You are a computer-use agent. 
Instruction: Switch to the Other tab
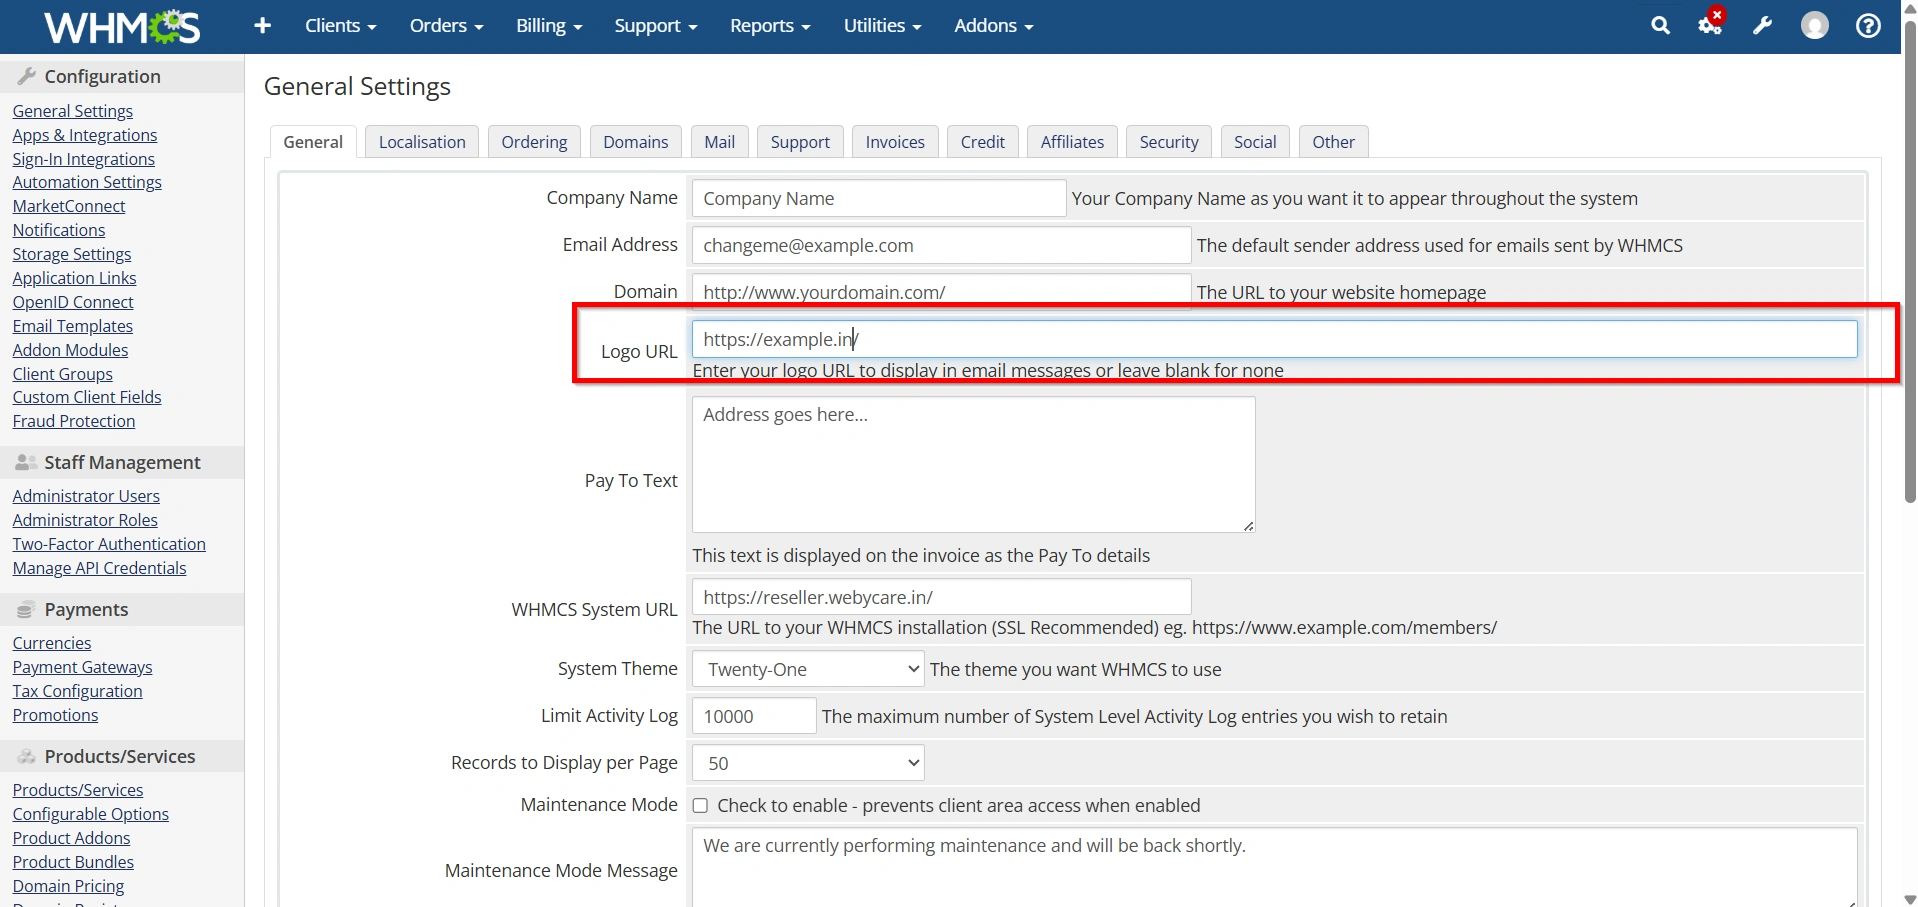click(1334, 142)
